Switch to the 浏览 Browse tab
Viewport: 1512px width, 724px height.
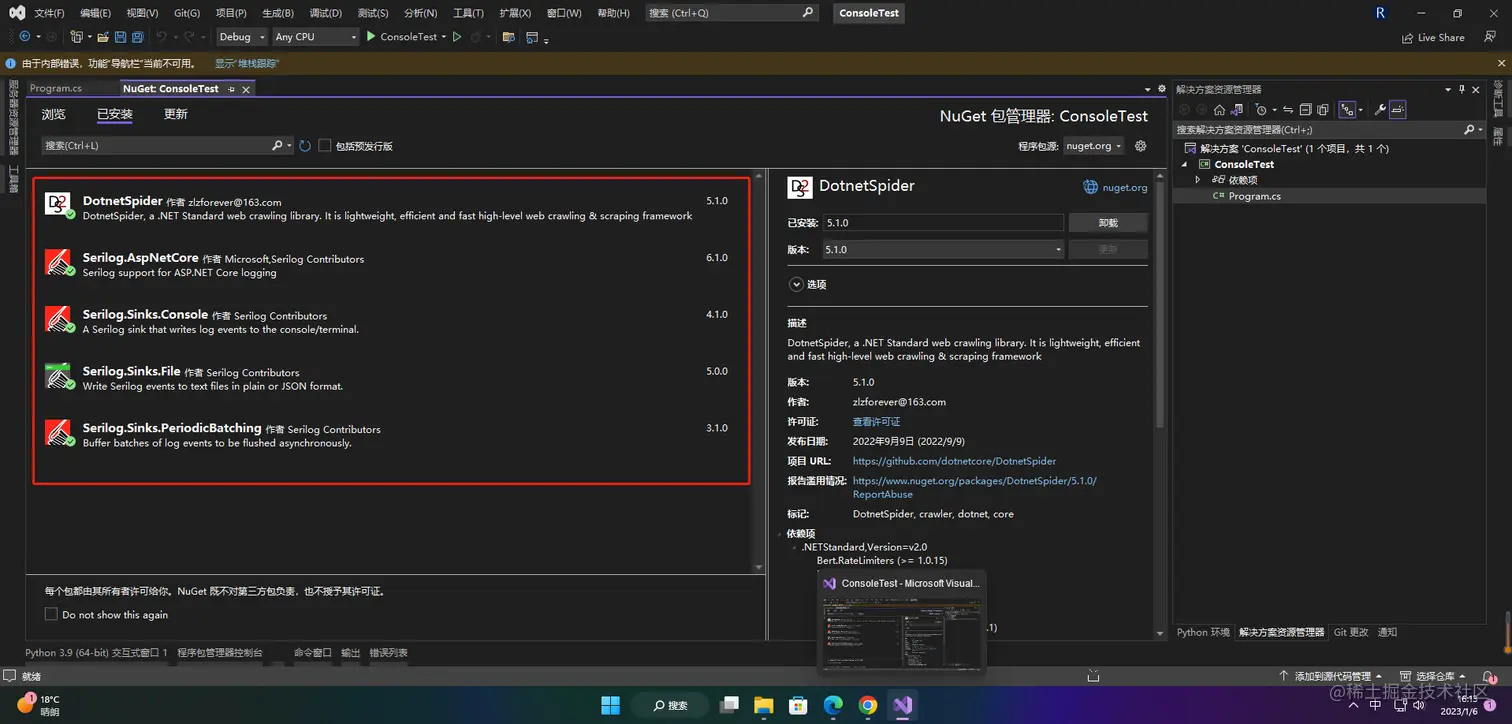tap(53, 114)
